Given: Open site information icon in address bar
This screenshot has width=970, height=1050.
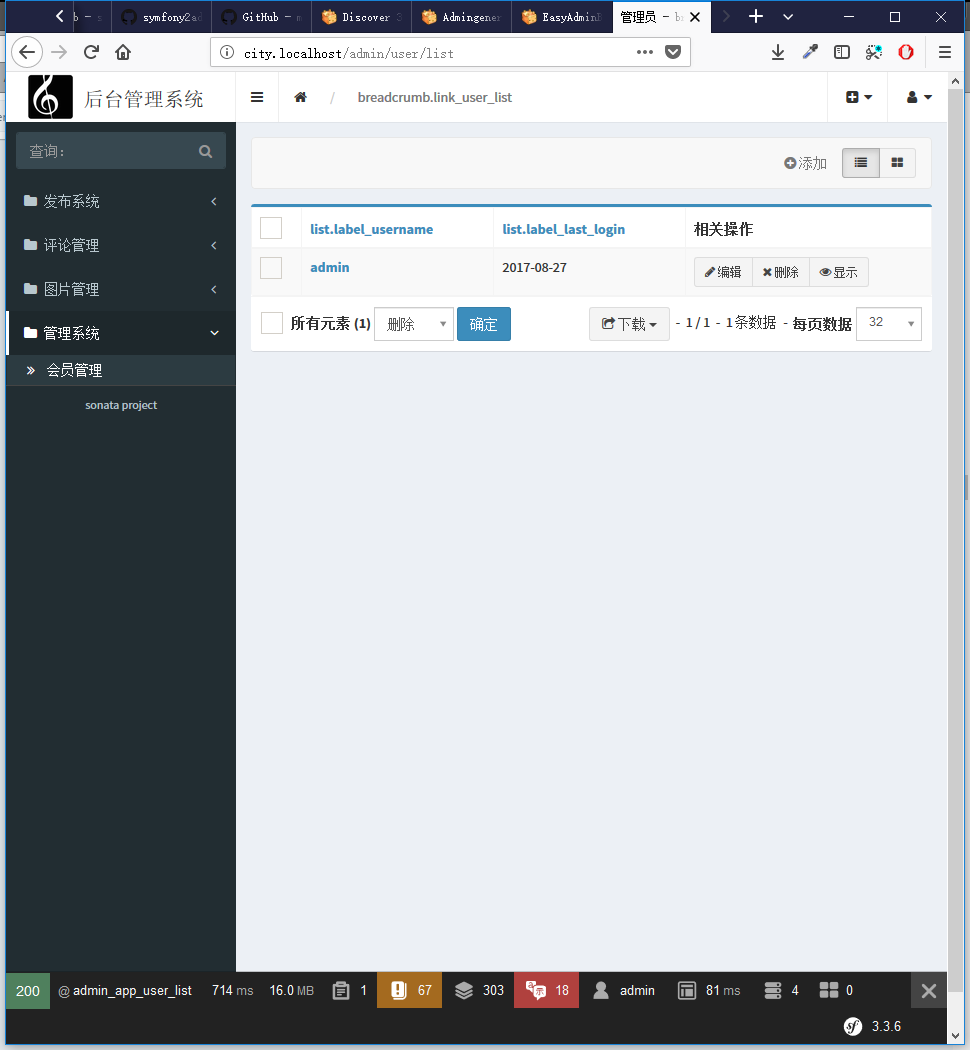Looking at the screenshot, I should pyautogui.click(x=227, y=52).
